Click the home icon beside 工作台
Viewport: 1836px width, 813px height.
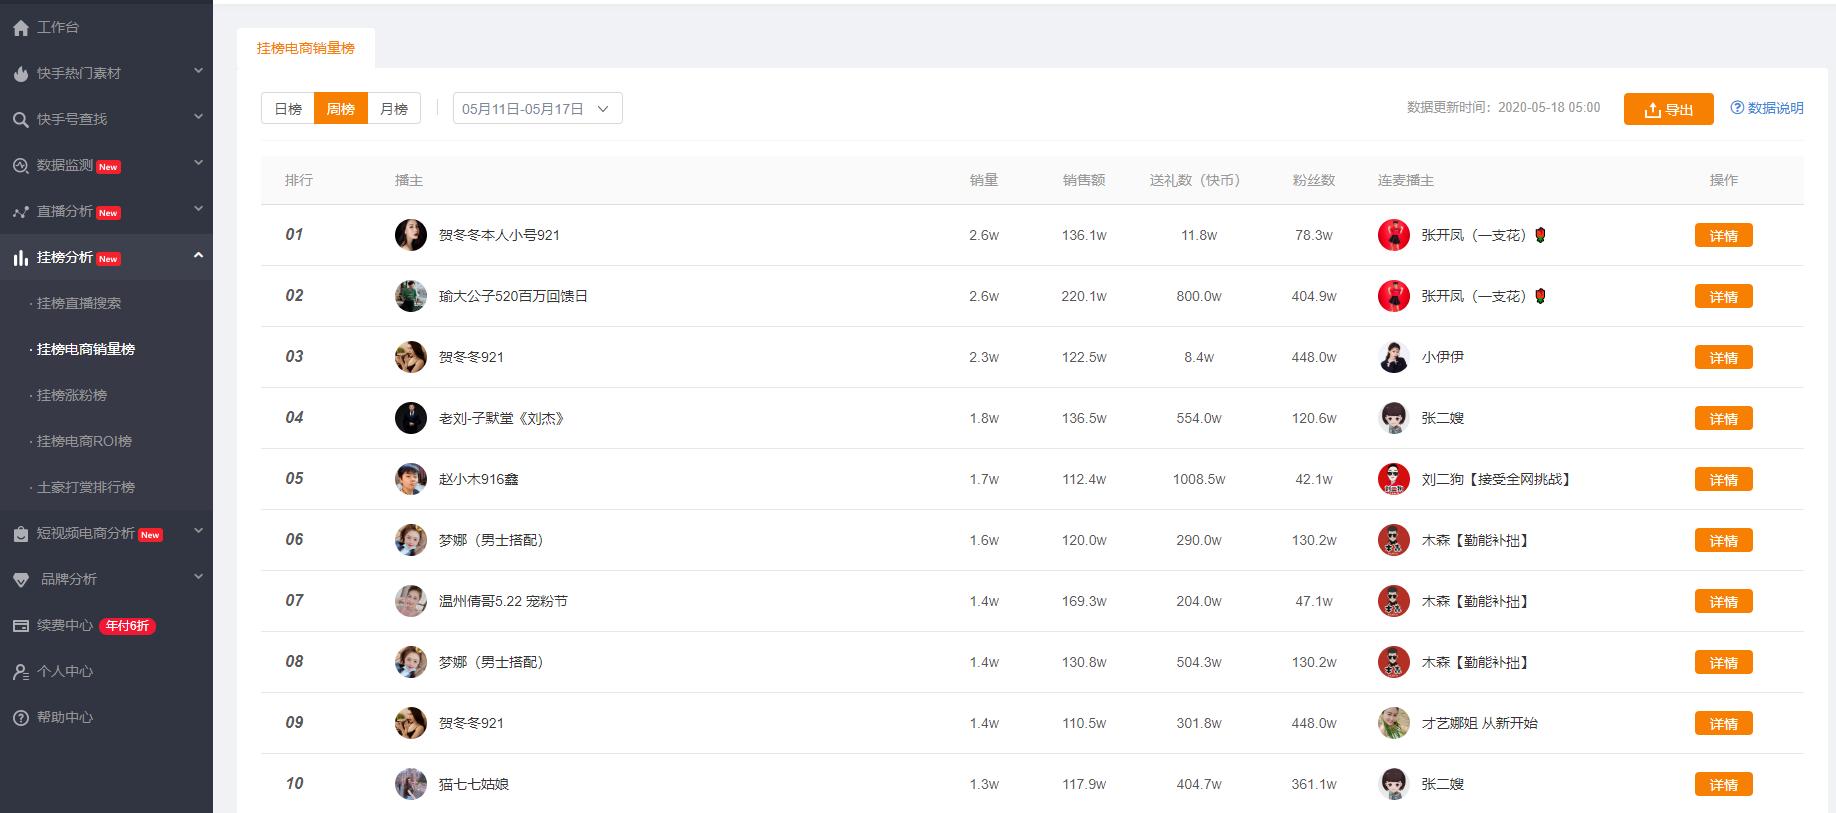pos(20,28)
